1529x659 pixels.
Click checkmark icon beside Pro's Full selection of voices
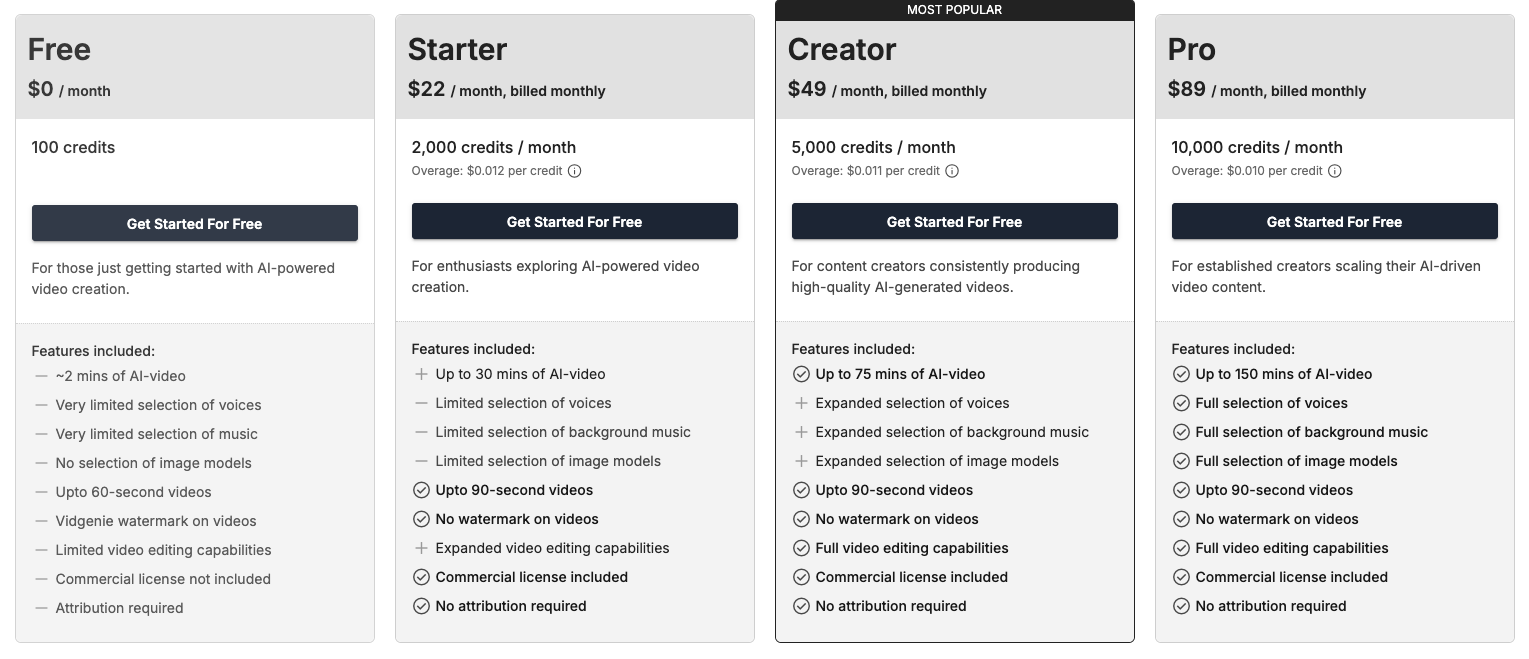[x=1181, y=403]
